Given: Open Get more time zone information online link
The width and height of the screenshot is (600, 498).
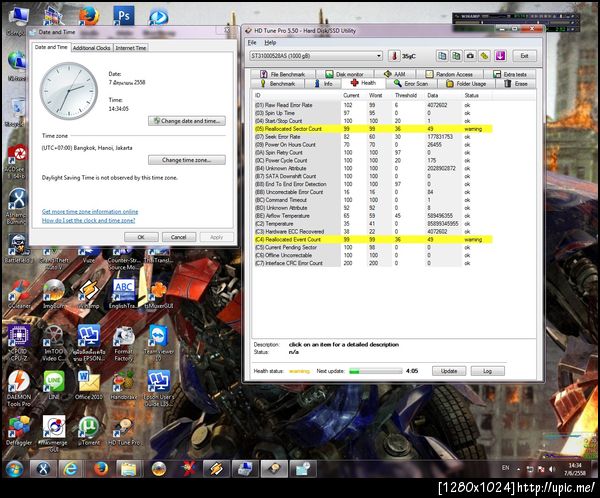Looking at the screenshot, I should (90, 212).
